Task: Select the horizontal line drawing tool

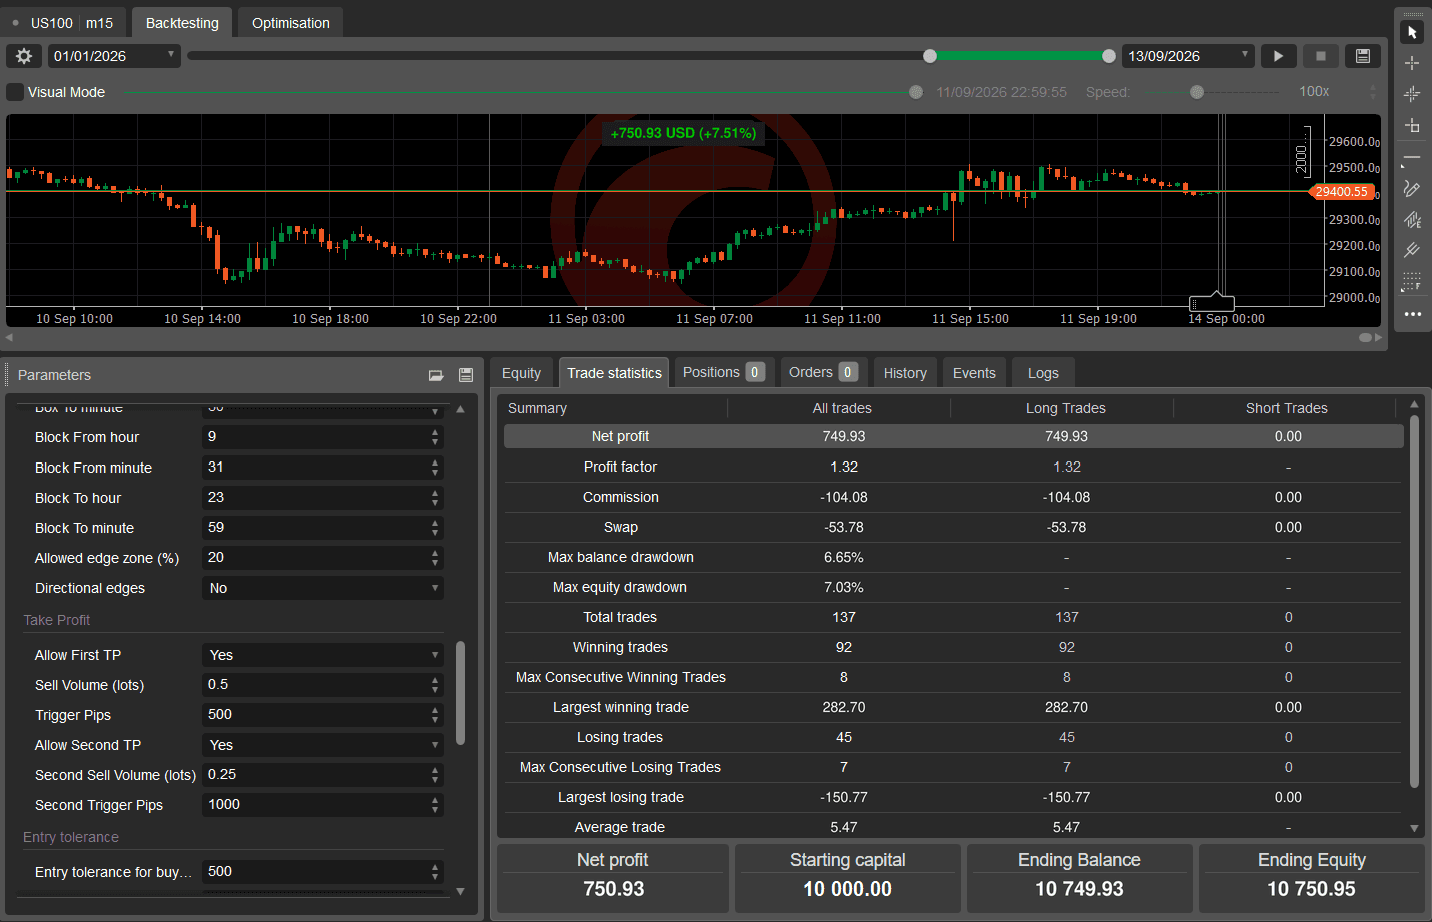Action: [x=1412, y=159]
